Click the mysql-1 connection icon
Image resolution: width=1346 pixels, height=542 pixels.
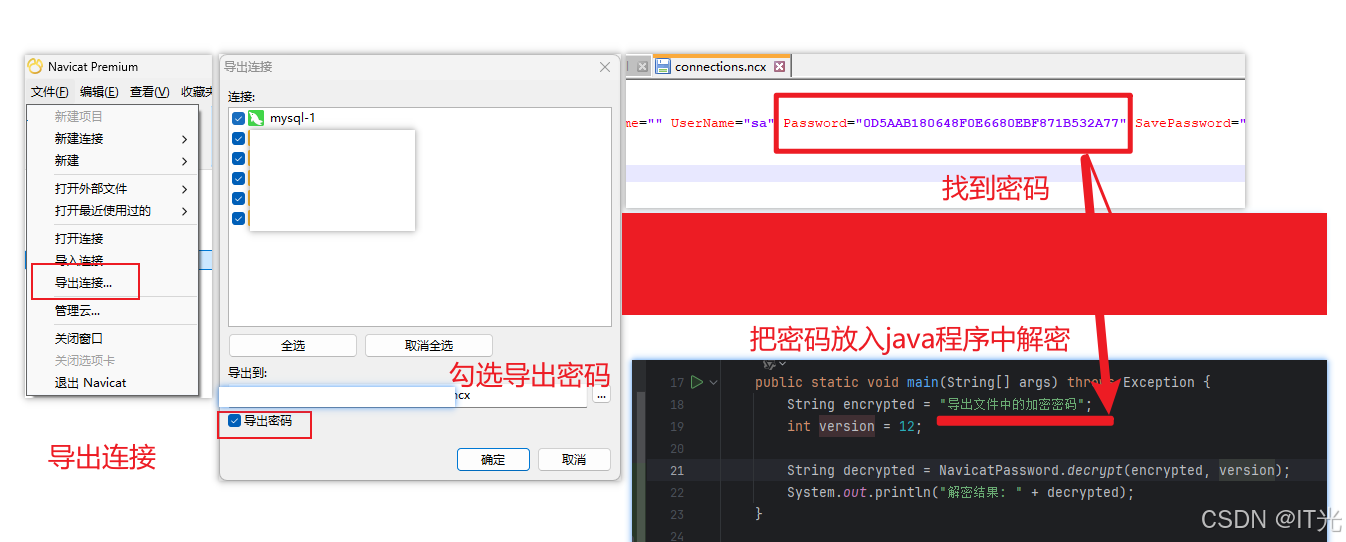tap(256, 118)
